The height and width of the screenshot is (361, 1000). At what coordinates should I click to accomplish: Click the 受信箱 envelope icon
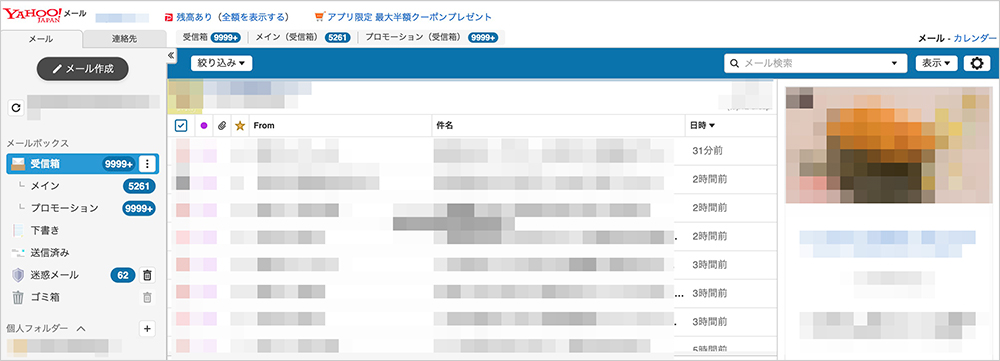[x=18, y=164]
